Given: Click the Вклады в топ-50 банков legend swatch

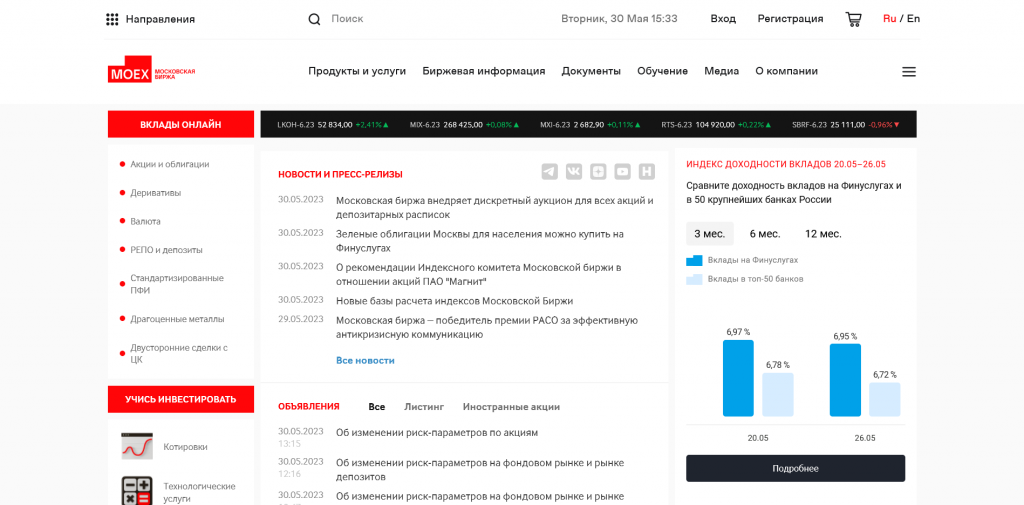Looking at the screenshot, I should click(694, 279).
